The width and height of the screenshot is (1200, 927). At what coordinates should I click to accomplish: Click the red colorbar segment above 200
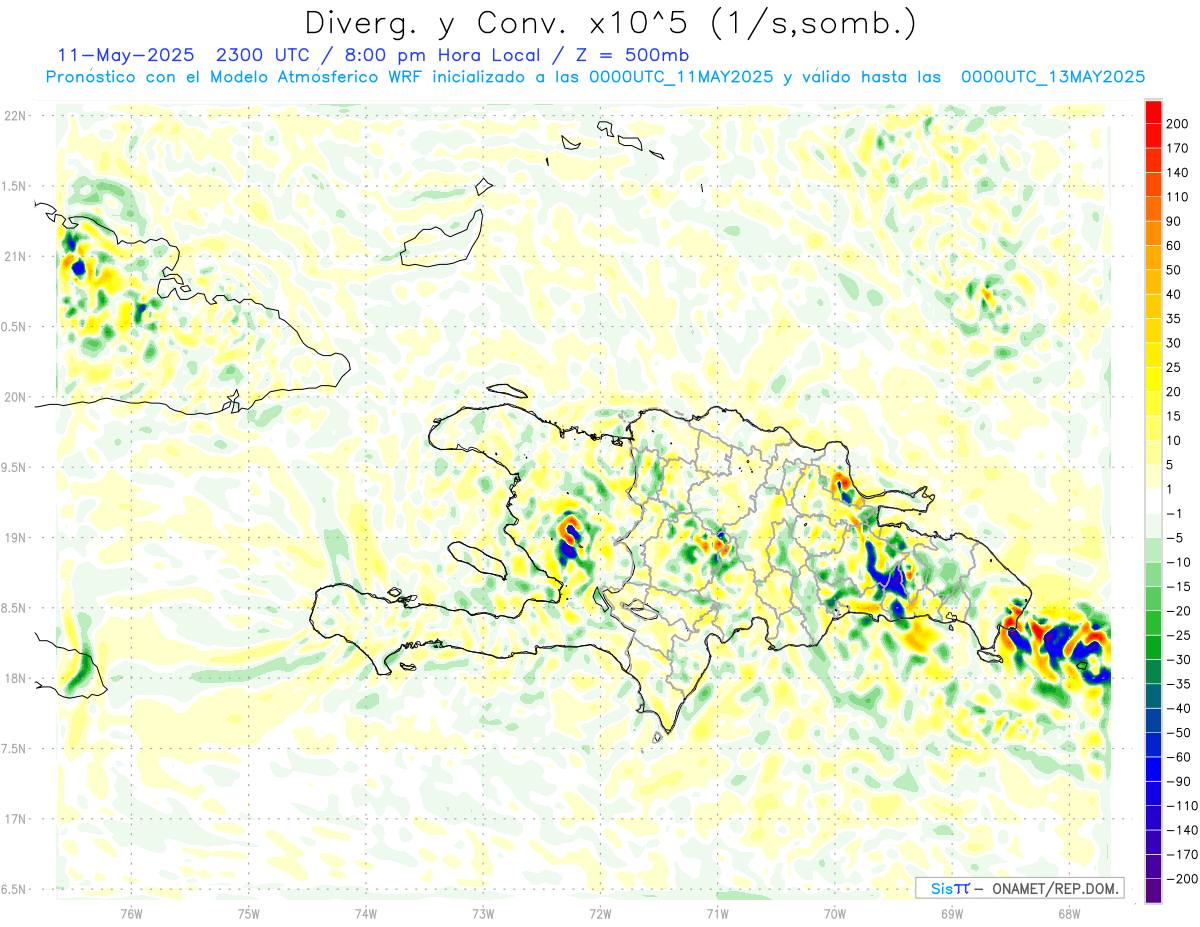(x=1153, y=112)
